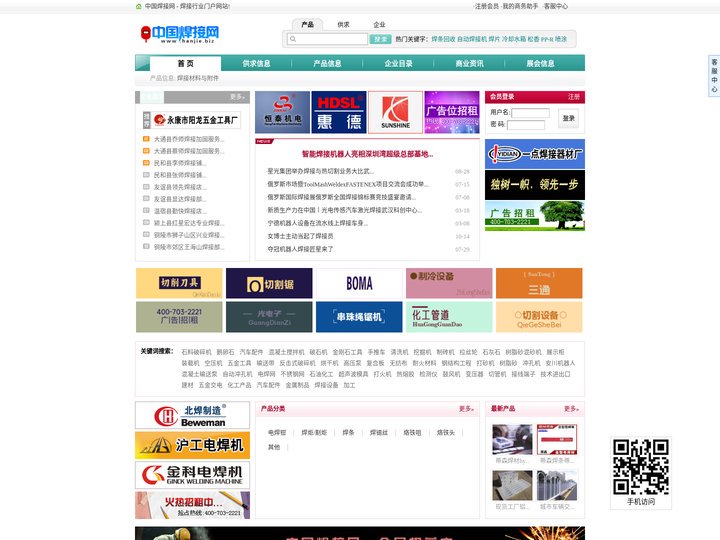Open the 化工管道 ad tile

coord(449,317)
